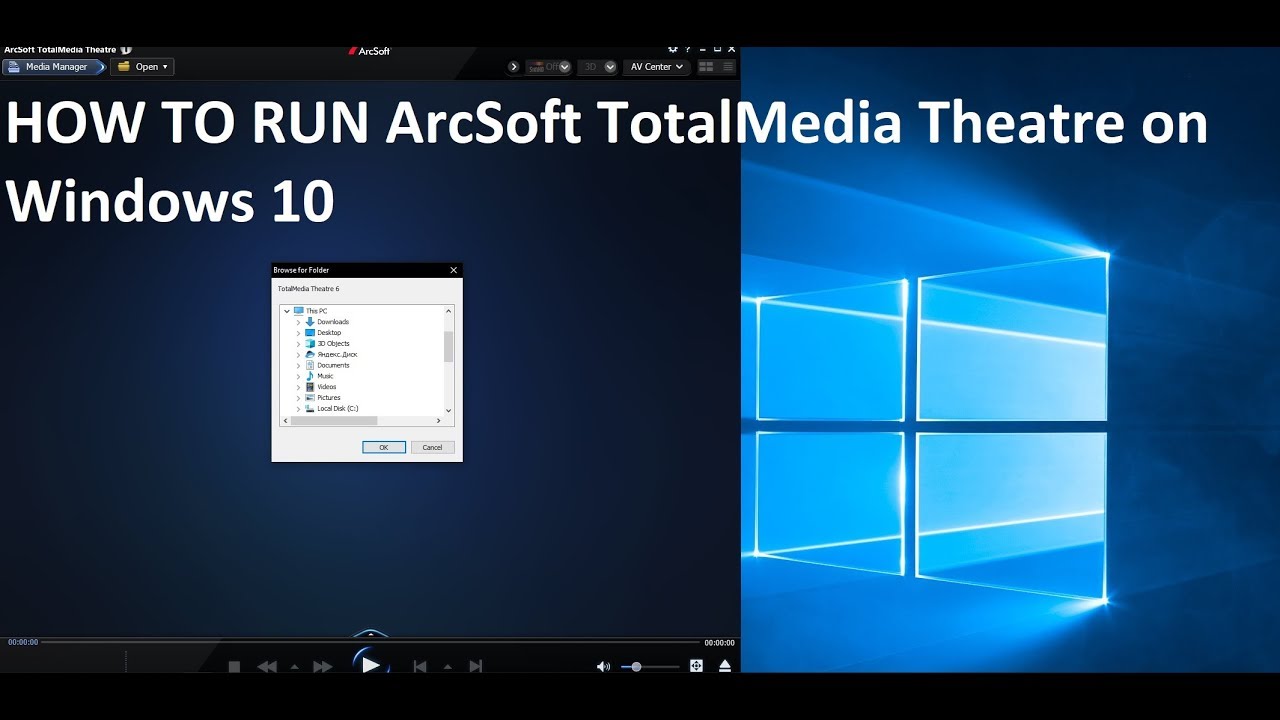The height and width of the screenshot is (720, 1280).
Task: Click the playback seek bar
Action: [x=370, y=642]
